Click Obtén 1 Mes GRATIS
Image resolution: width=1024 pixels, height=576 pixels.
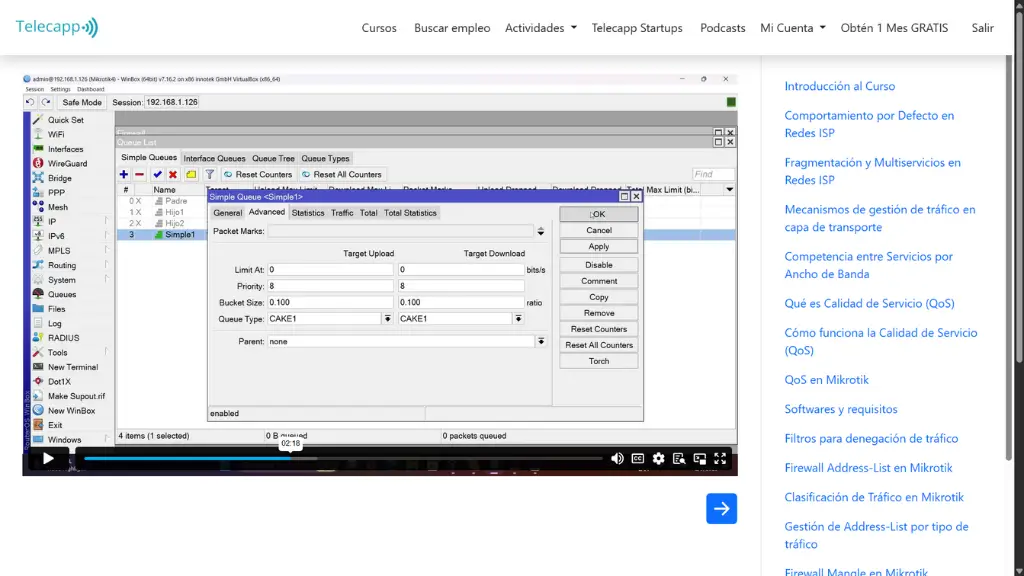[x=894, y=28]
